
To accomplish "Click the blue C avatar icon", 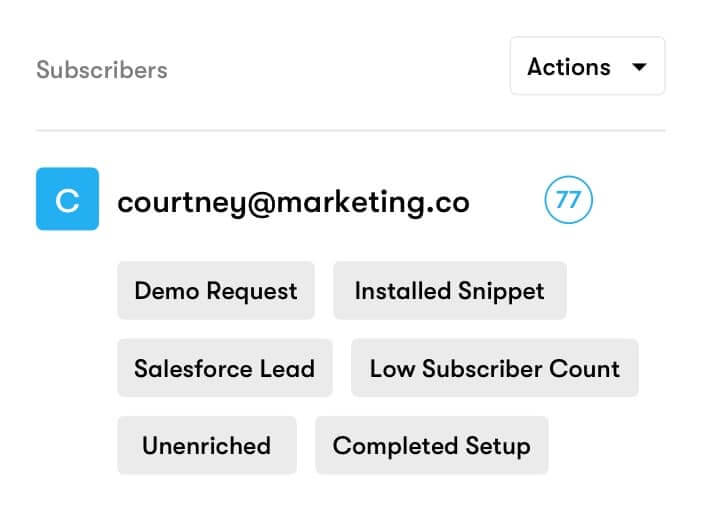I will point(67,199).
